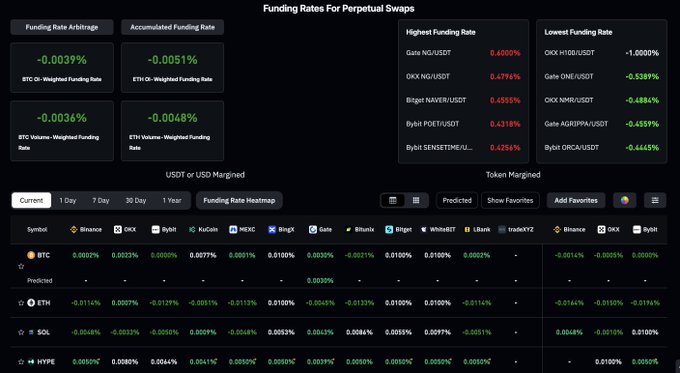The width and height of the screenshot is (680, 373).
Task: Select the 30 Day tab
Action: (136, 200)
